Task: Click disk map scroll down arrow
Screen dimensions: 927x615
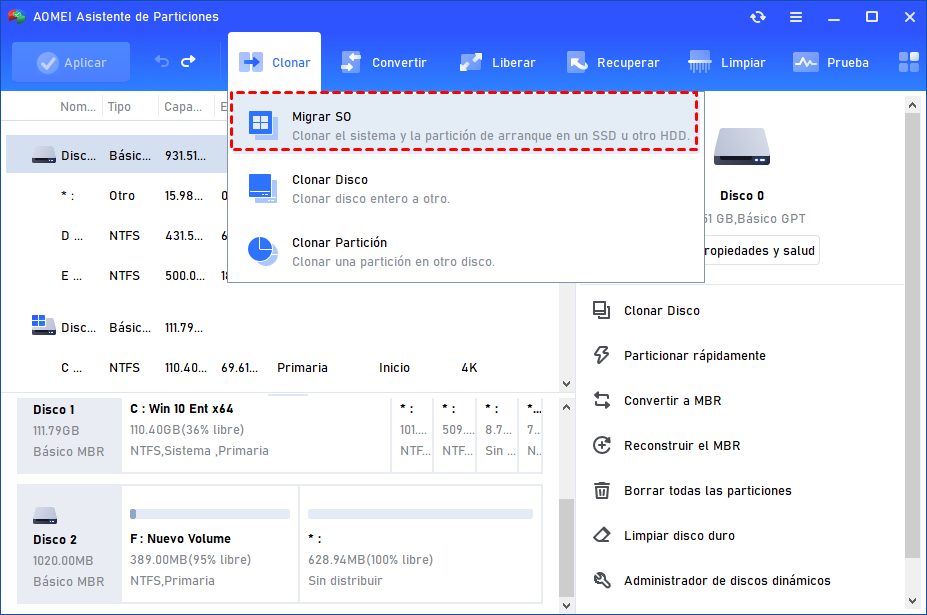Action: click(566, 605)
